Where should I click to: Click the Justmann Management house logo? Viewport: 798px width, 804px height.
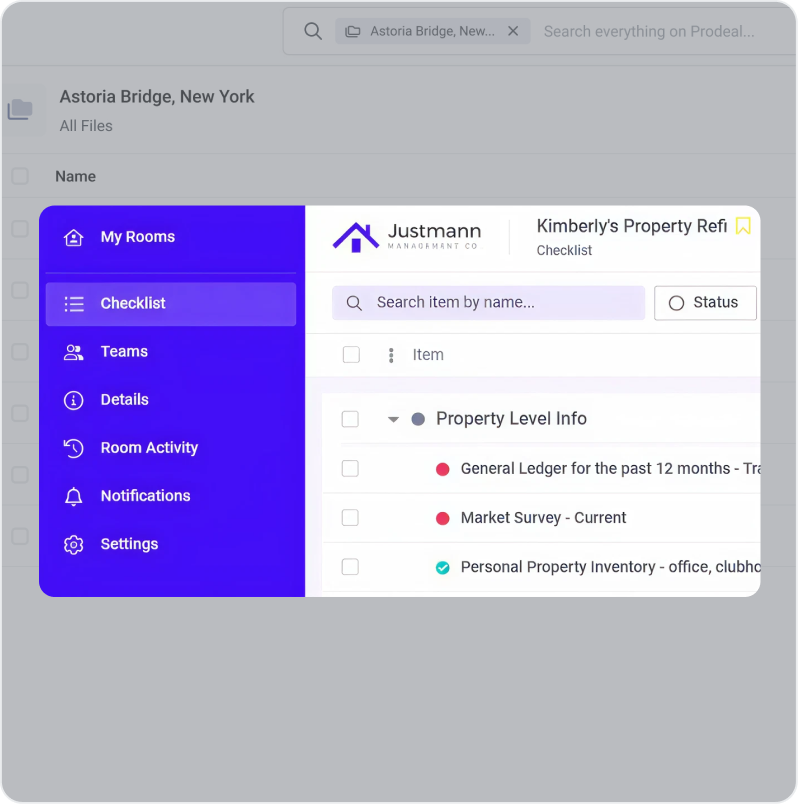point(355,237)
